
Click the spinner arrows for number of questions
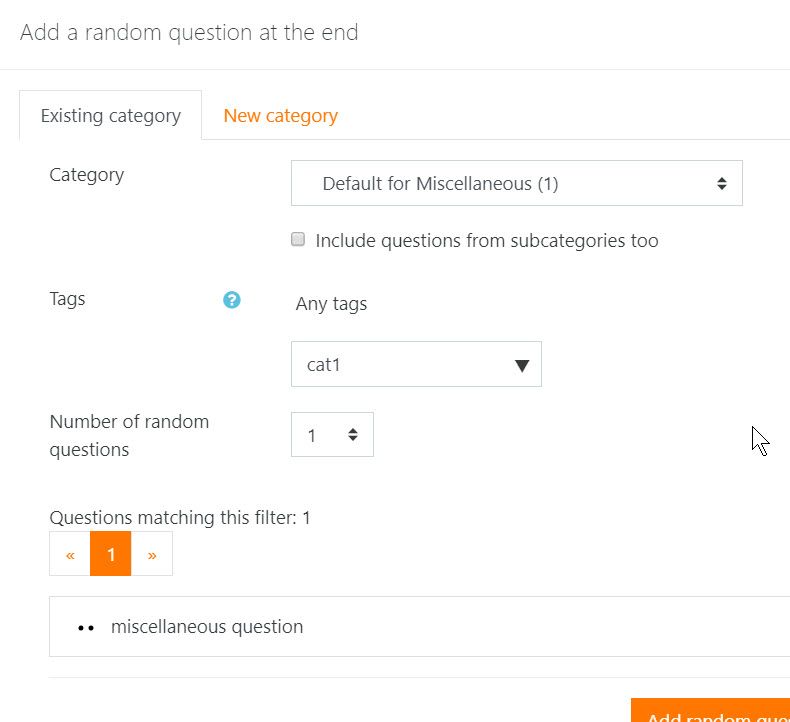pos(353,434)
